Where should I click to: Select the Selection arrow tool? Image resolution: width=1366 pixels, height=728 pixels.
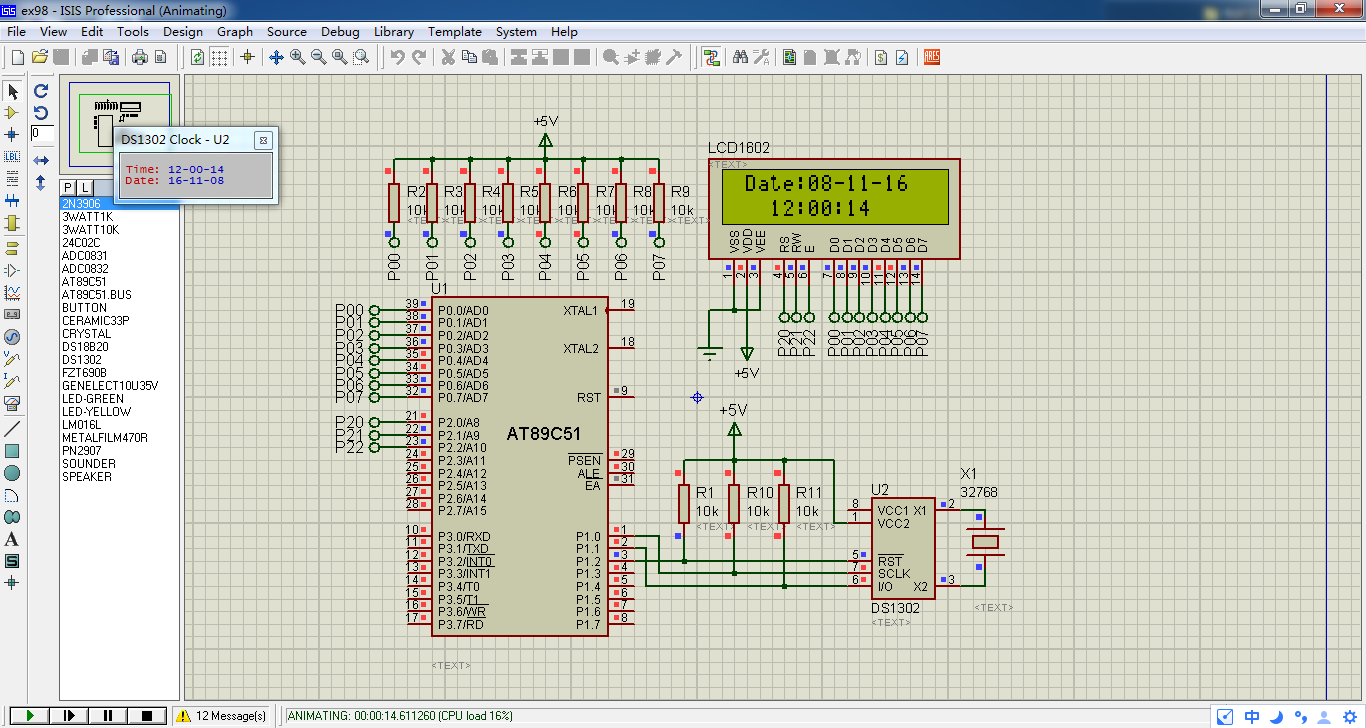click(12, 91)
